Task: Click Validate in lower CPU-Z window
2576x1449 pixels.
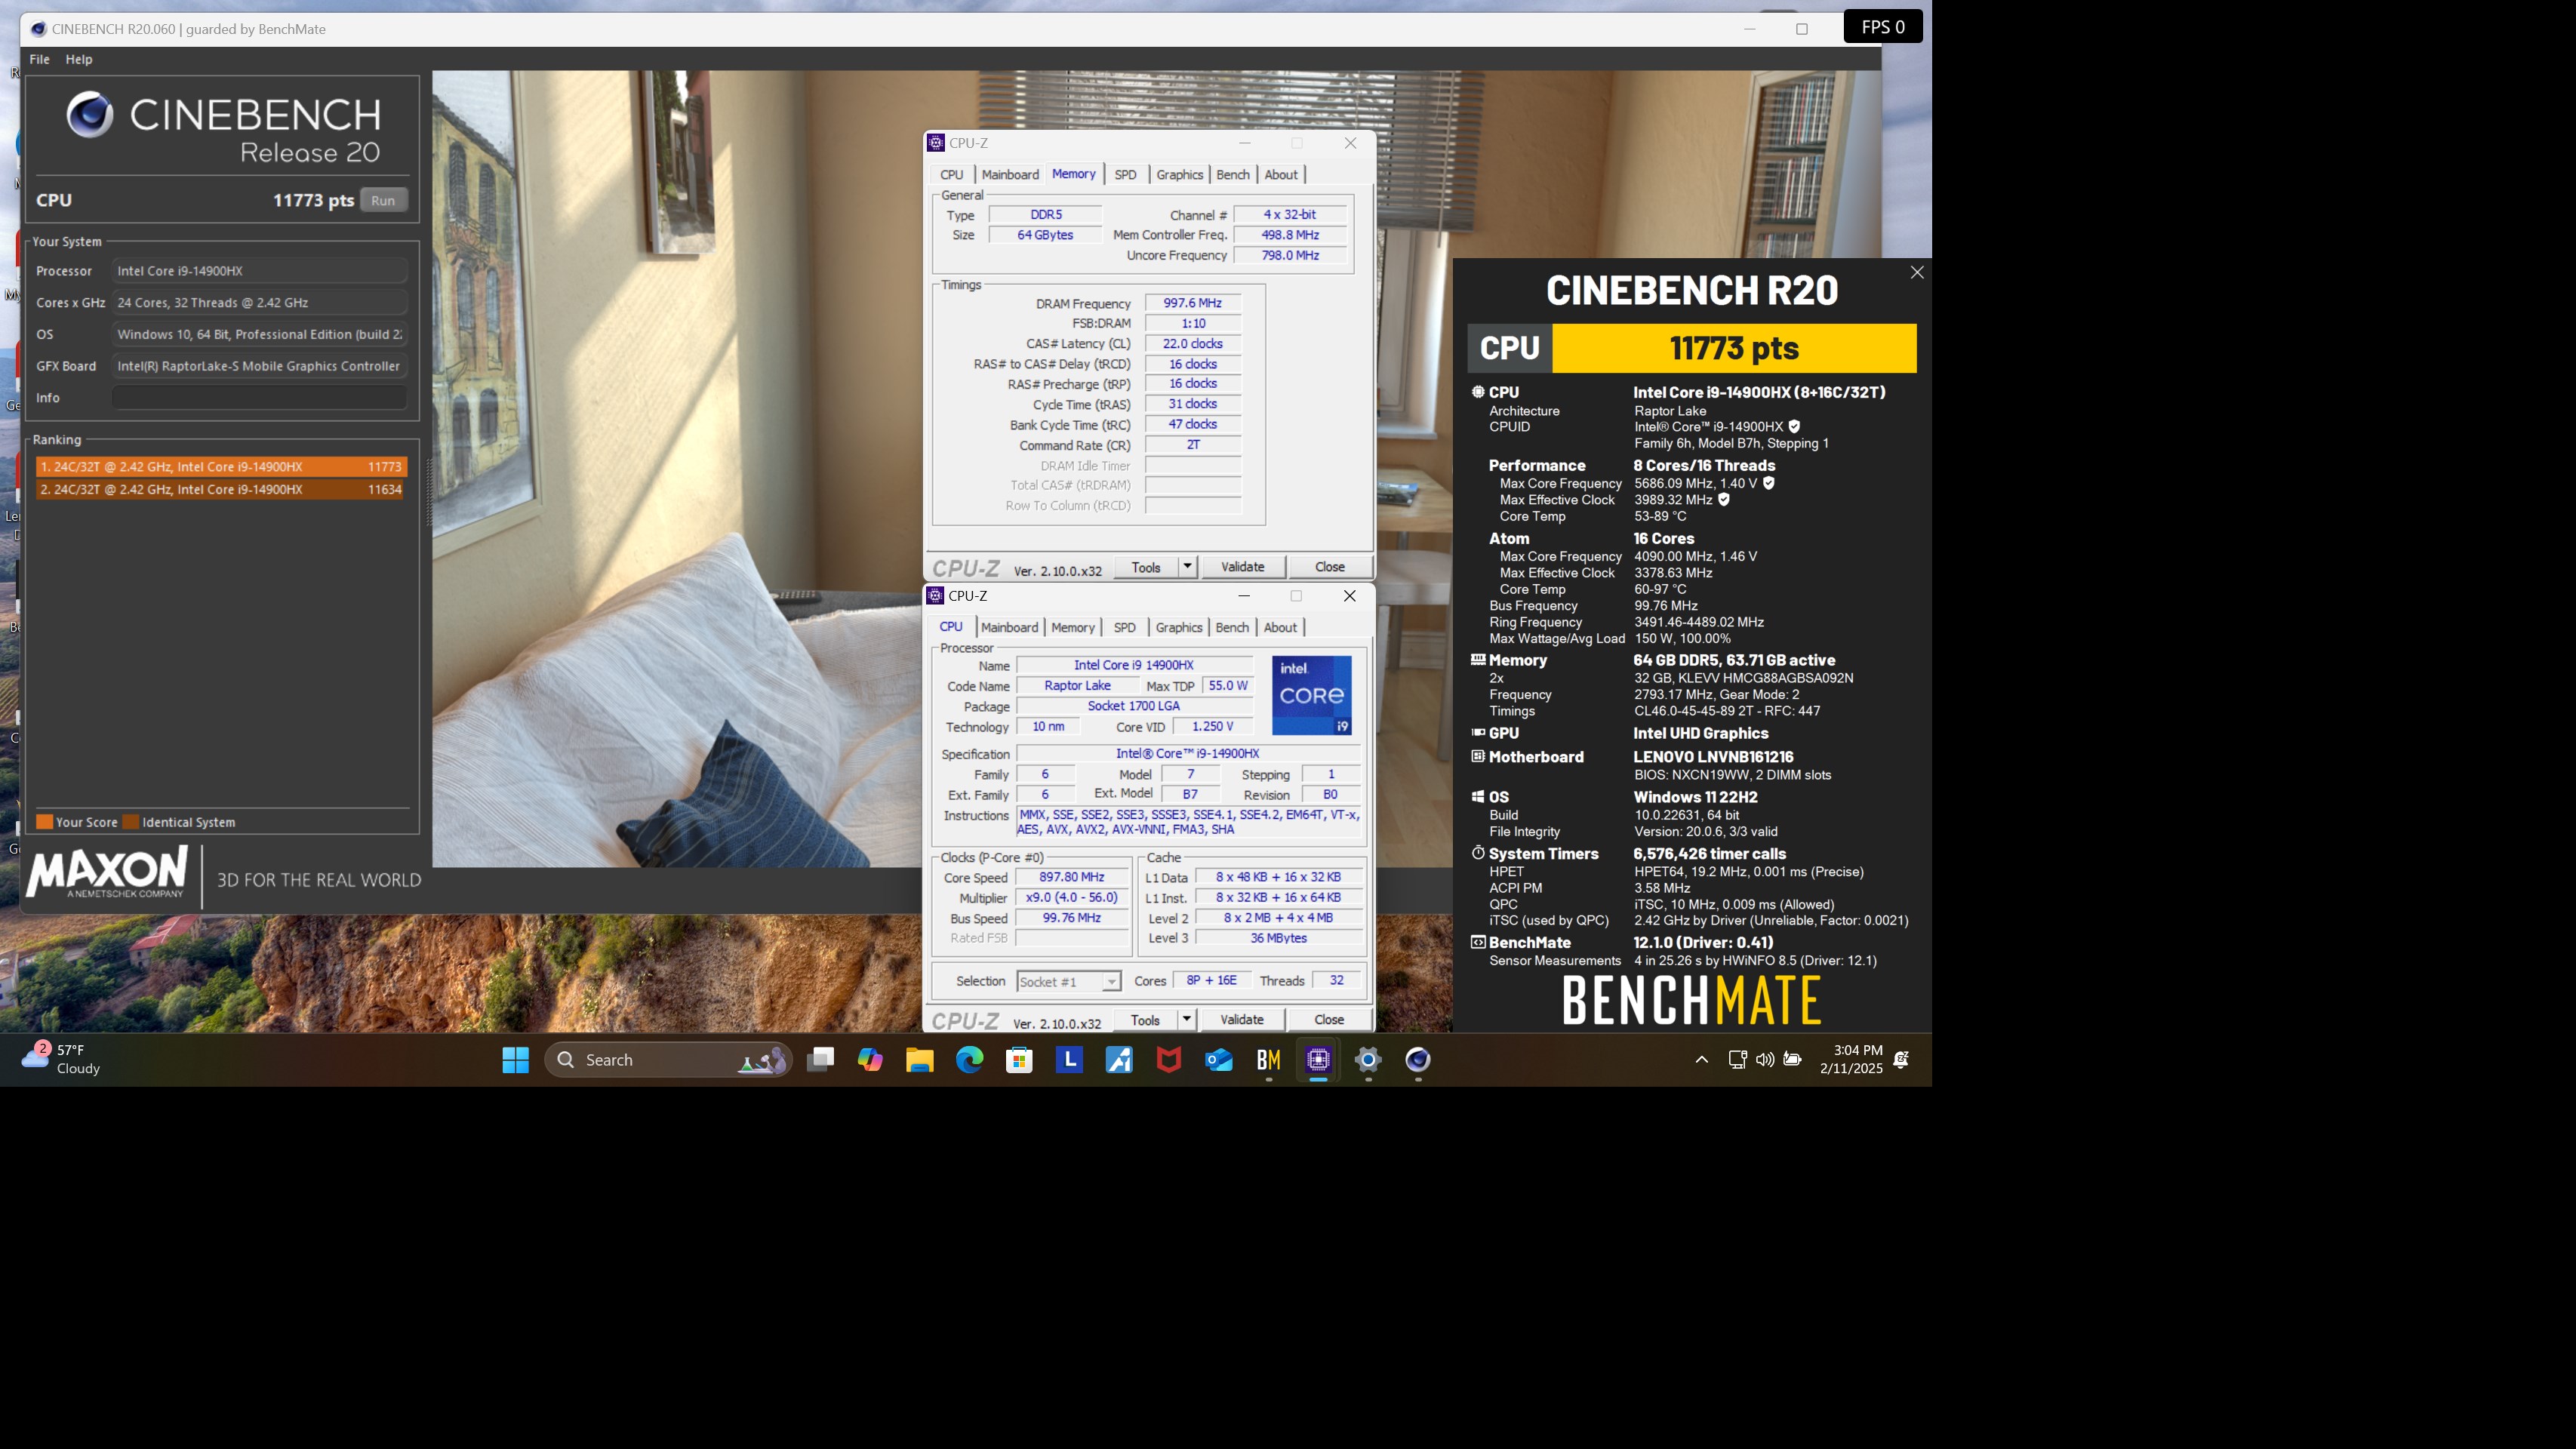Action: tap(1242, 1020)
